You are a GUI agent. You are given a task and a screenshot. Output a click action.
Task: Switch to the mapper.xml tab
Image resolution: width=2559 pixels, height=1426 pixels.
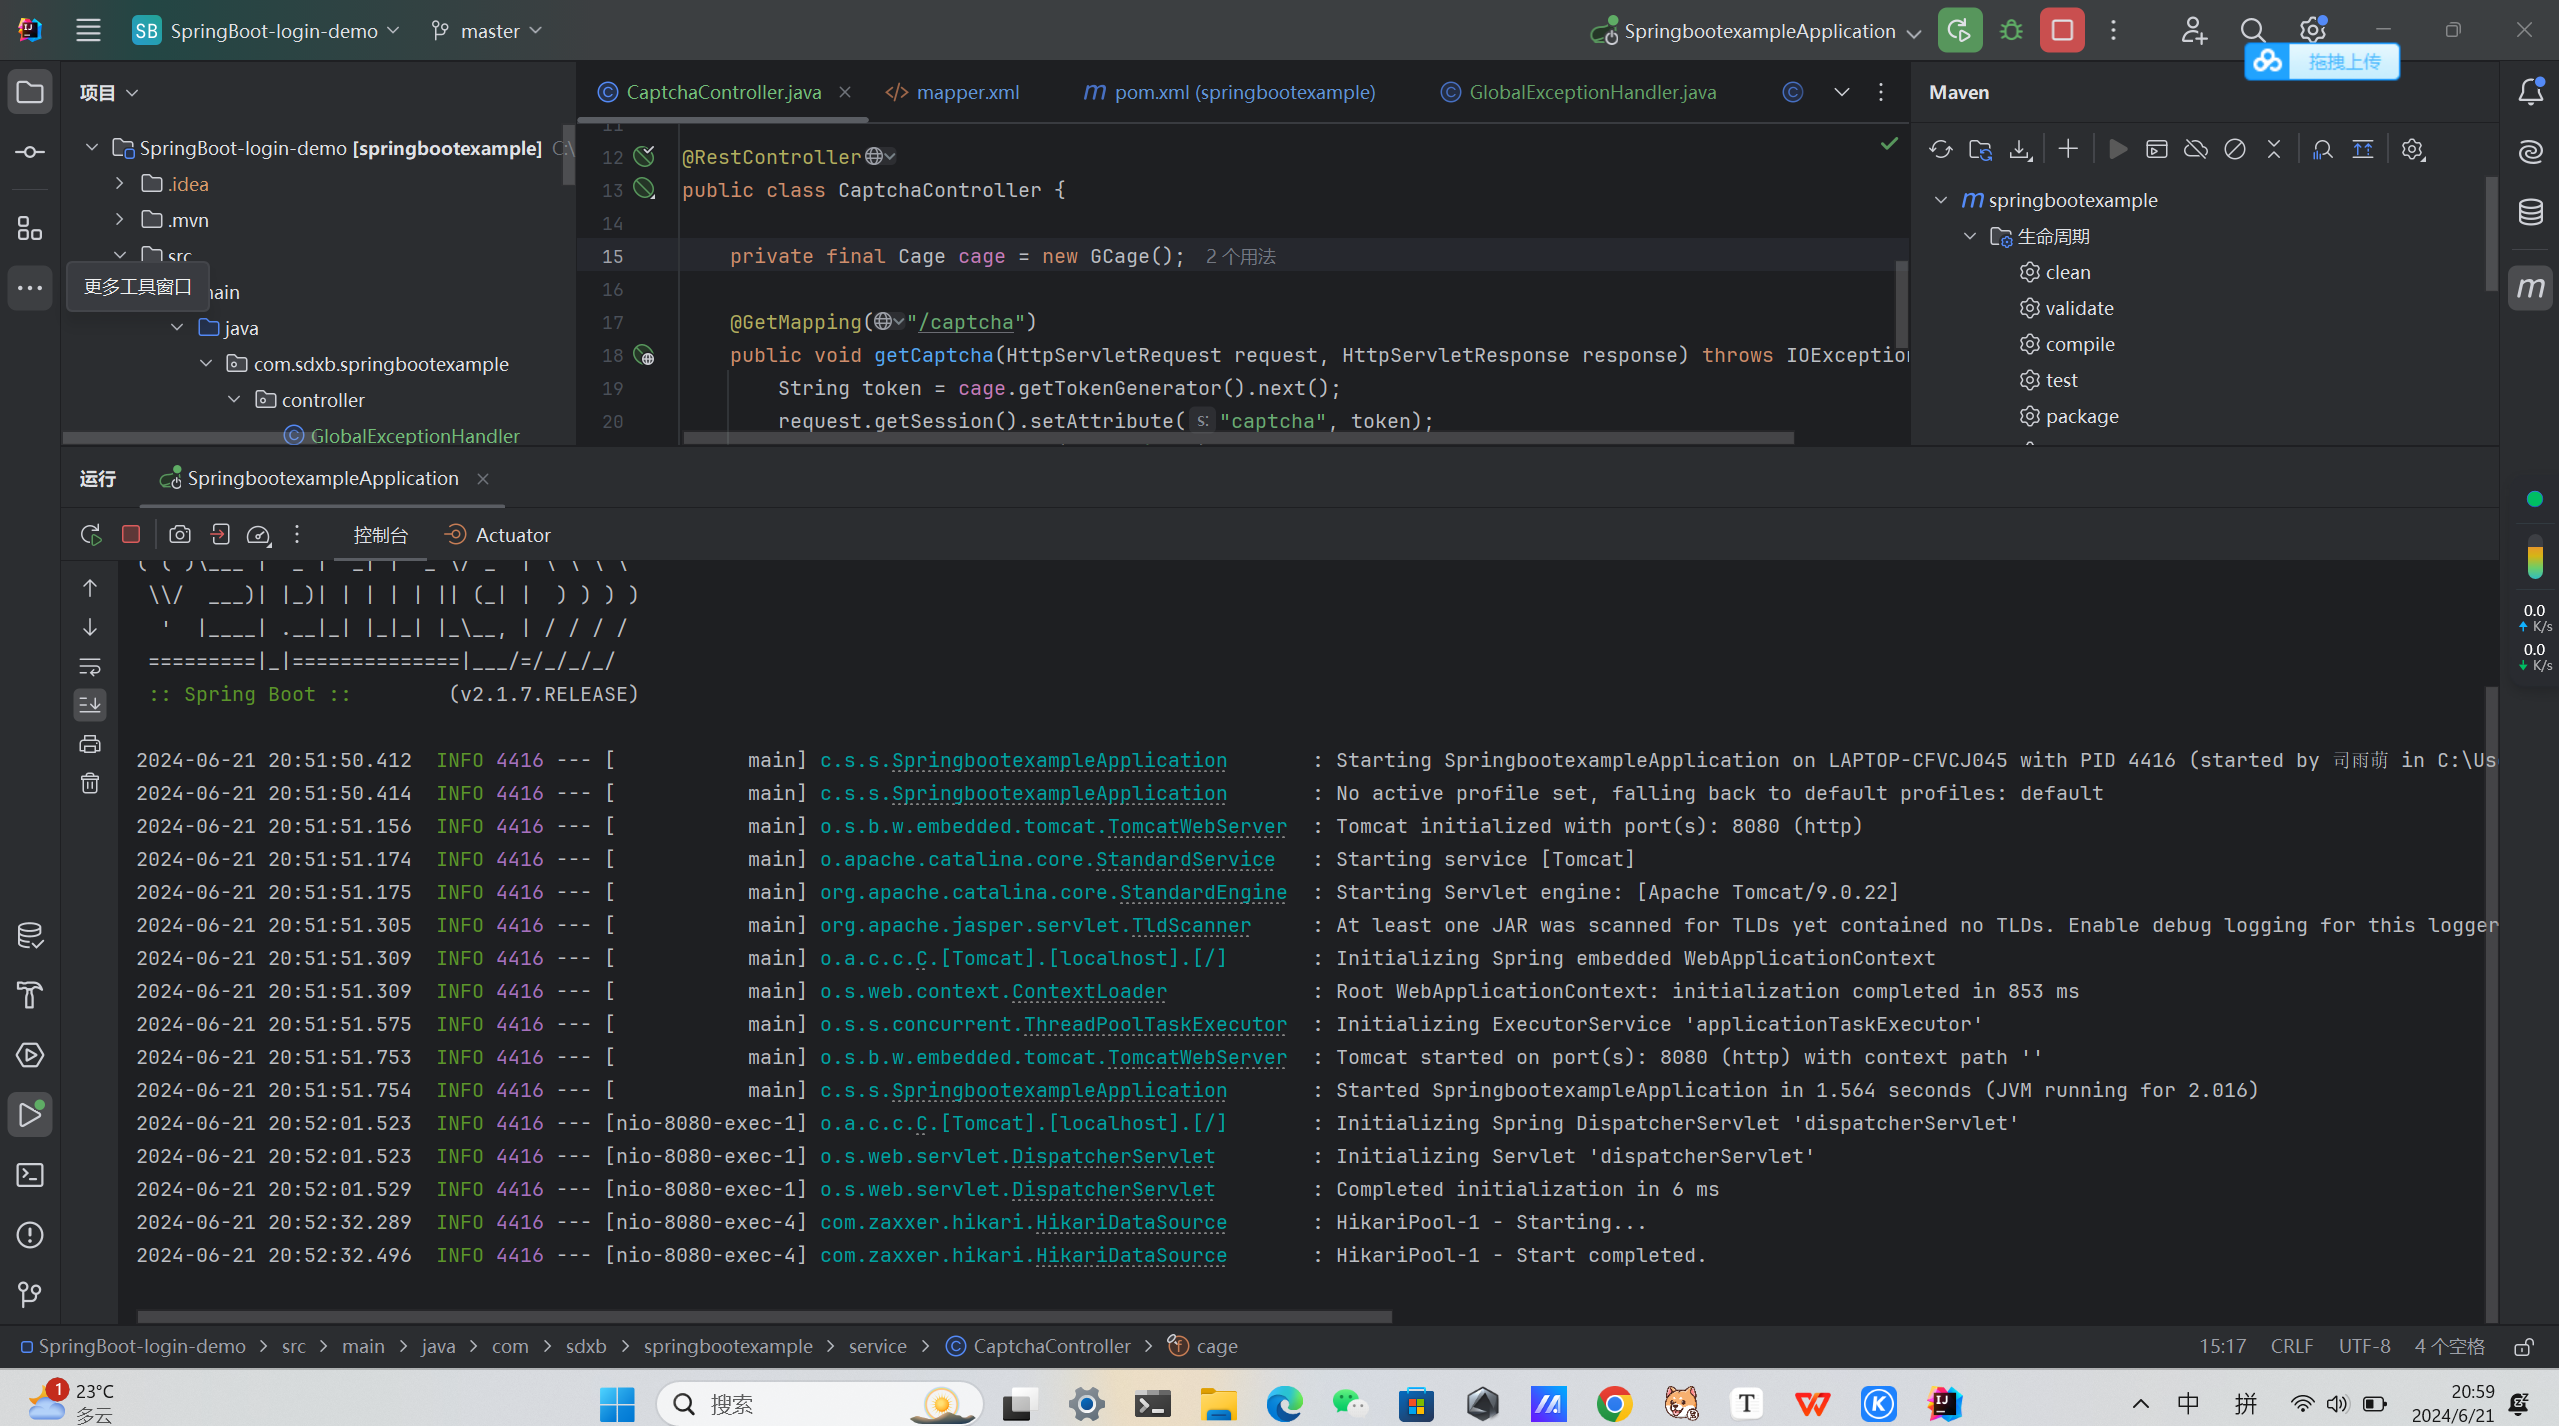[x=966, y=92]
